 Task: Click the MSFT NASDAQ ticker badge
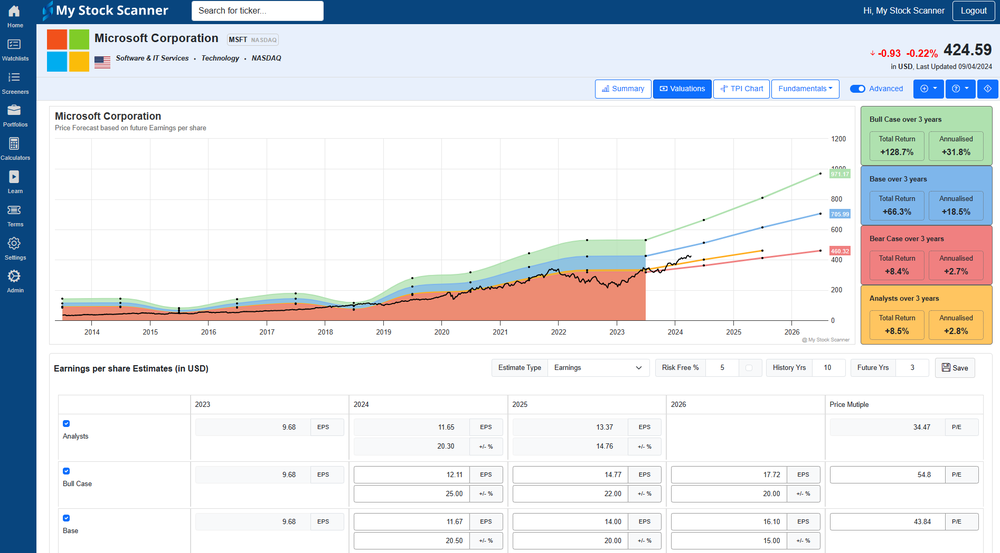(x=253, y=40)
